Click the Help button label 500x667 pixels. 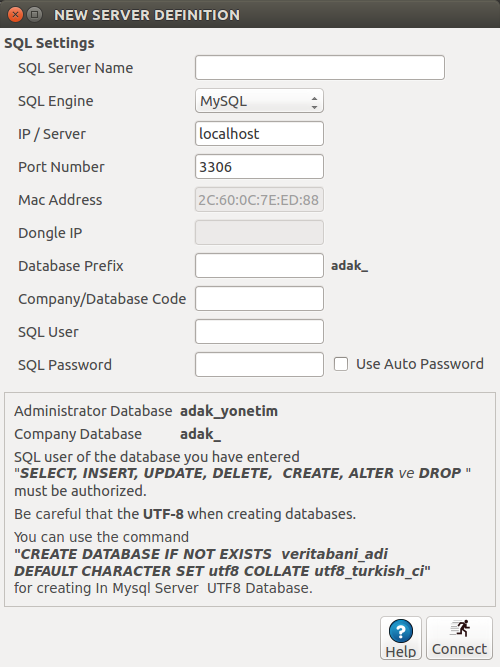tap(400, 652)
